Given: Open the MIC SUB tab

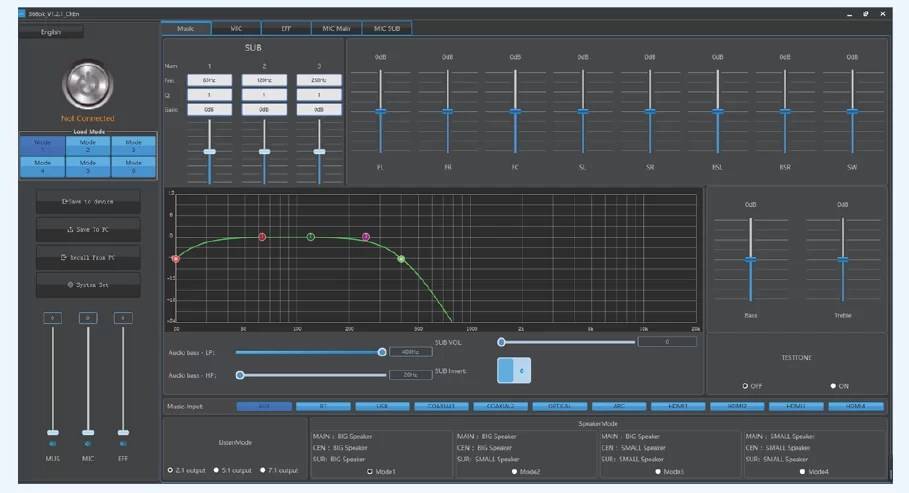Looking at the screenshot, I should tap(387, 28).
